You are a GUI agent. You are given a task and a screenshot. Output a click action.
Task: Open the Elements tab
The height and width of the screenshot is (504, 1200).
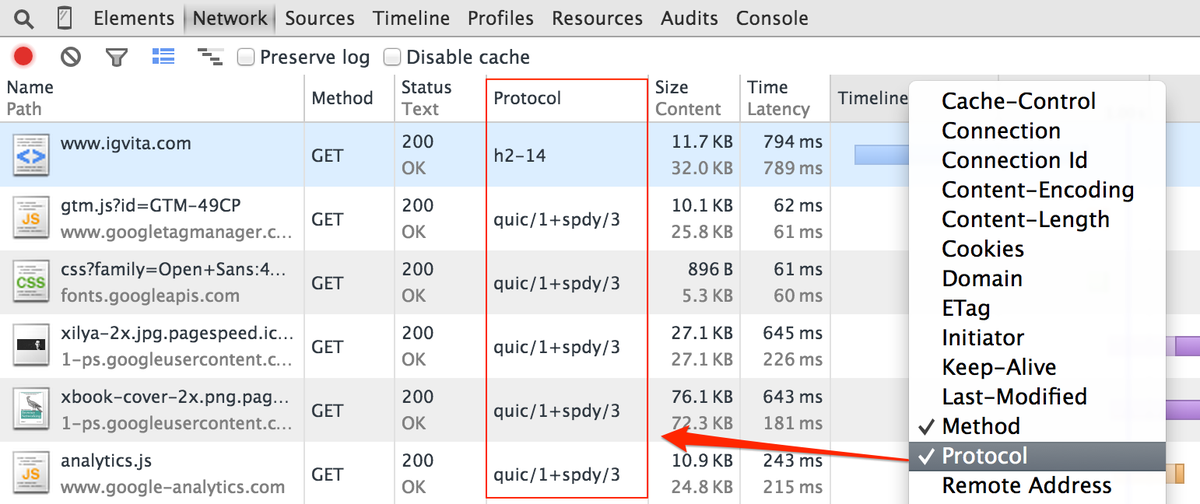click(x=132, y=18)
